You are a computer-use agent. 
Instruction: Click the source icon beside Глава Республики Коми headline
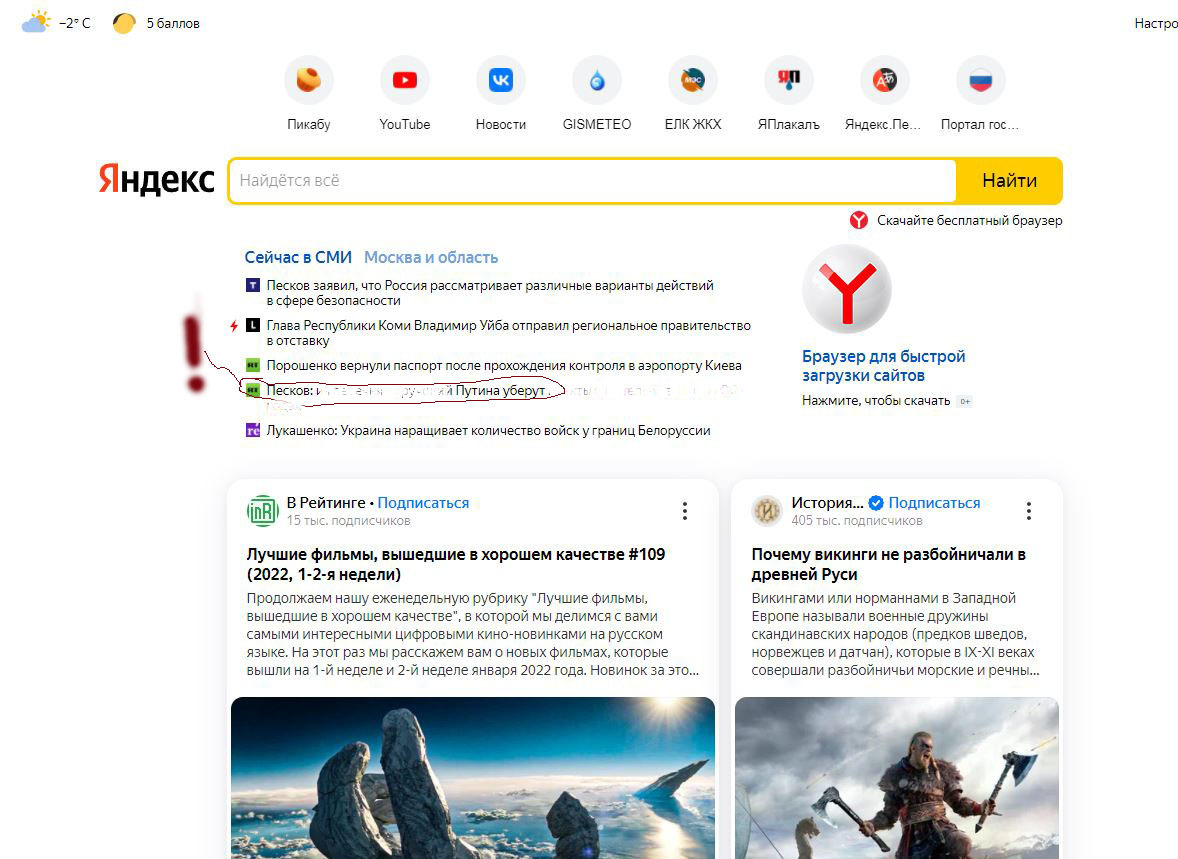click(x=253, y=325)
